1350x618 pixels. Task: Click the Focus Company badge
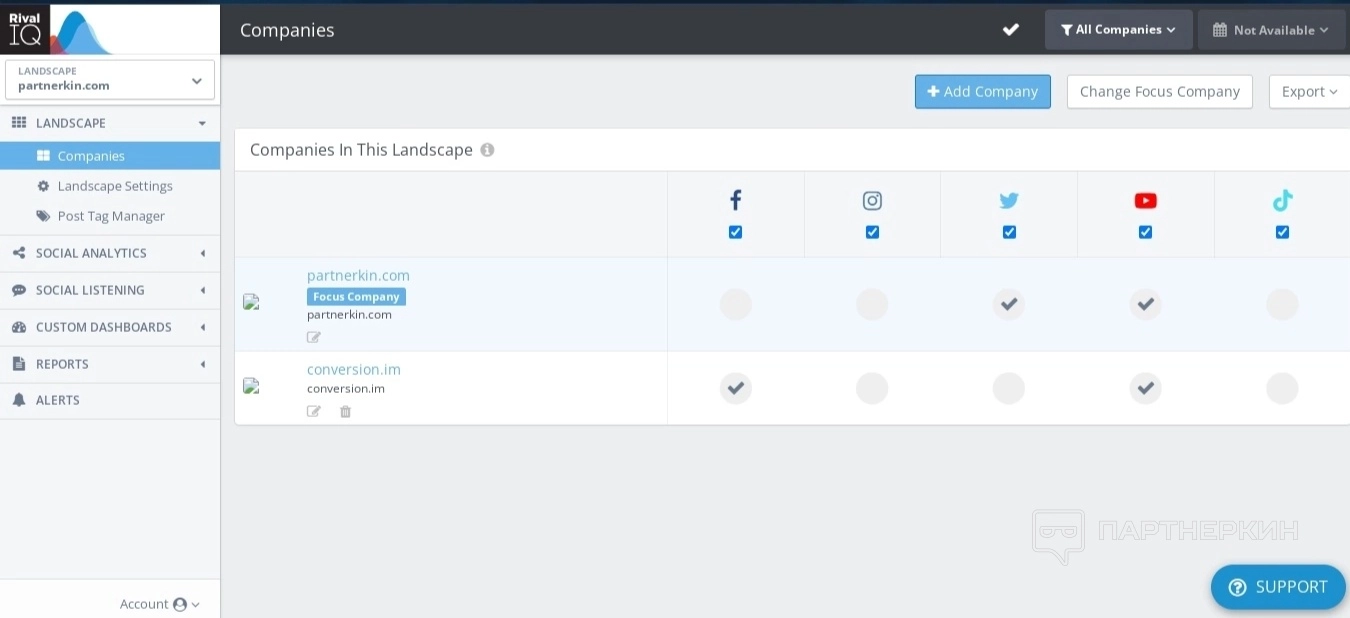coord(356,297)
